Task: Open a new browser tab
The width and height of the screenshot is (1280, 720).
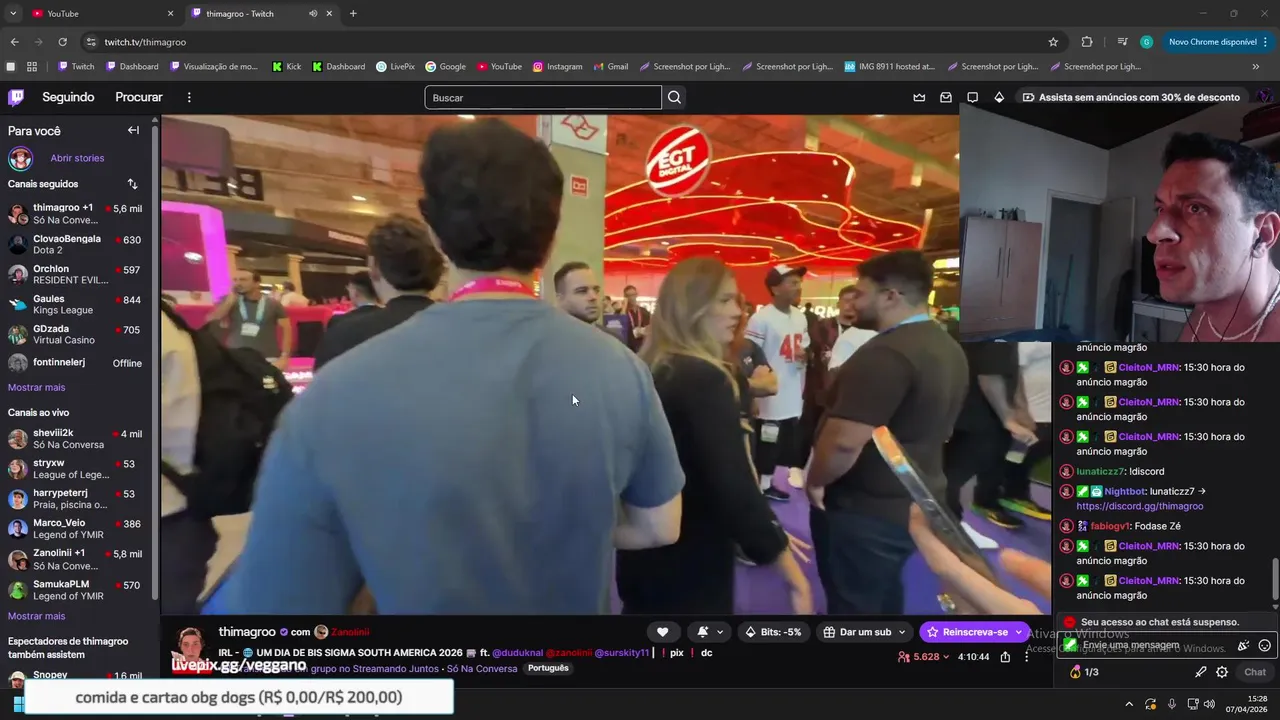Action: click(353, 14)
